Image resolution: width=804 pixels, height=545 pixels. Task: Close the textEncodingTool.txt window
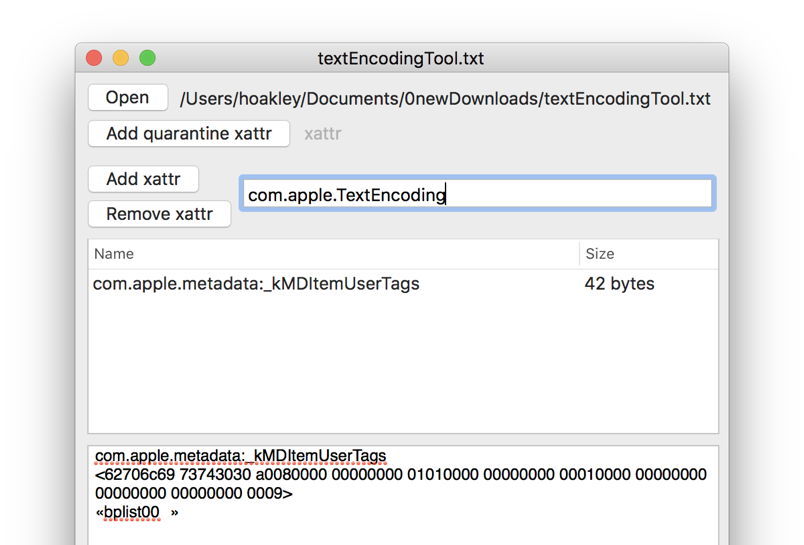click(x=95, y=59)
